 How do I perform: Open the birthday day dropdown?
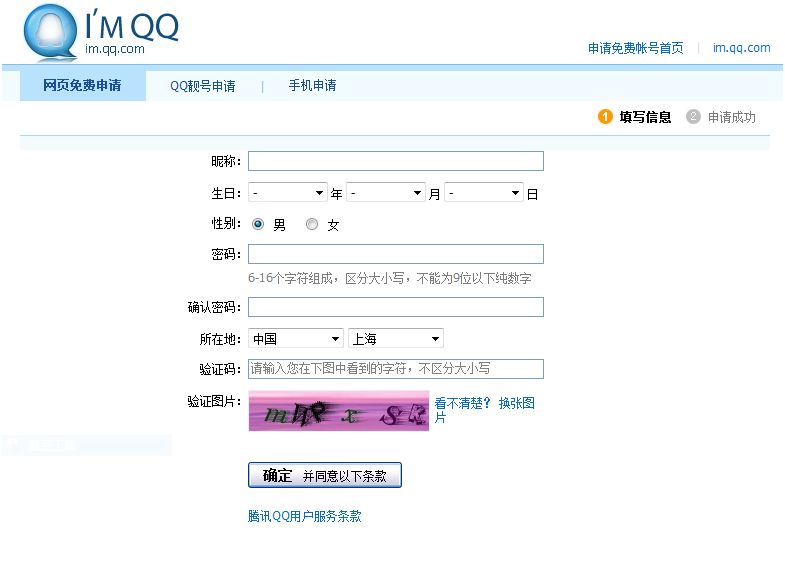click(484, 193)
